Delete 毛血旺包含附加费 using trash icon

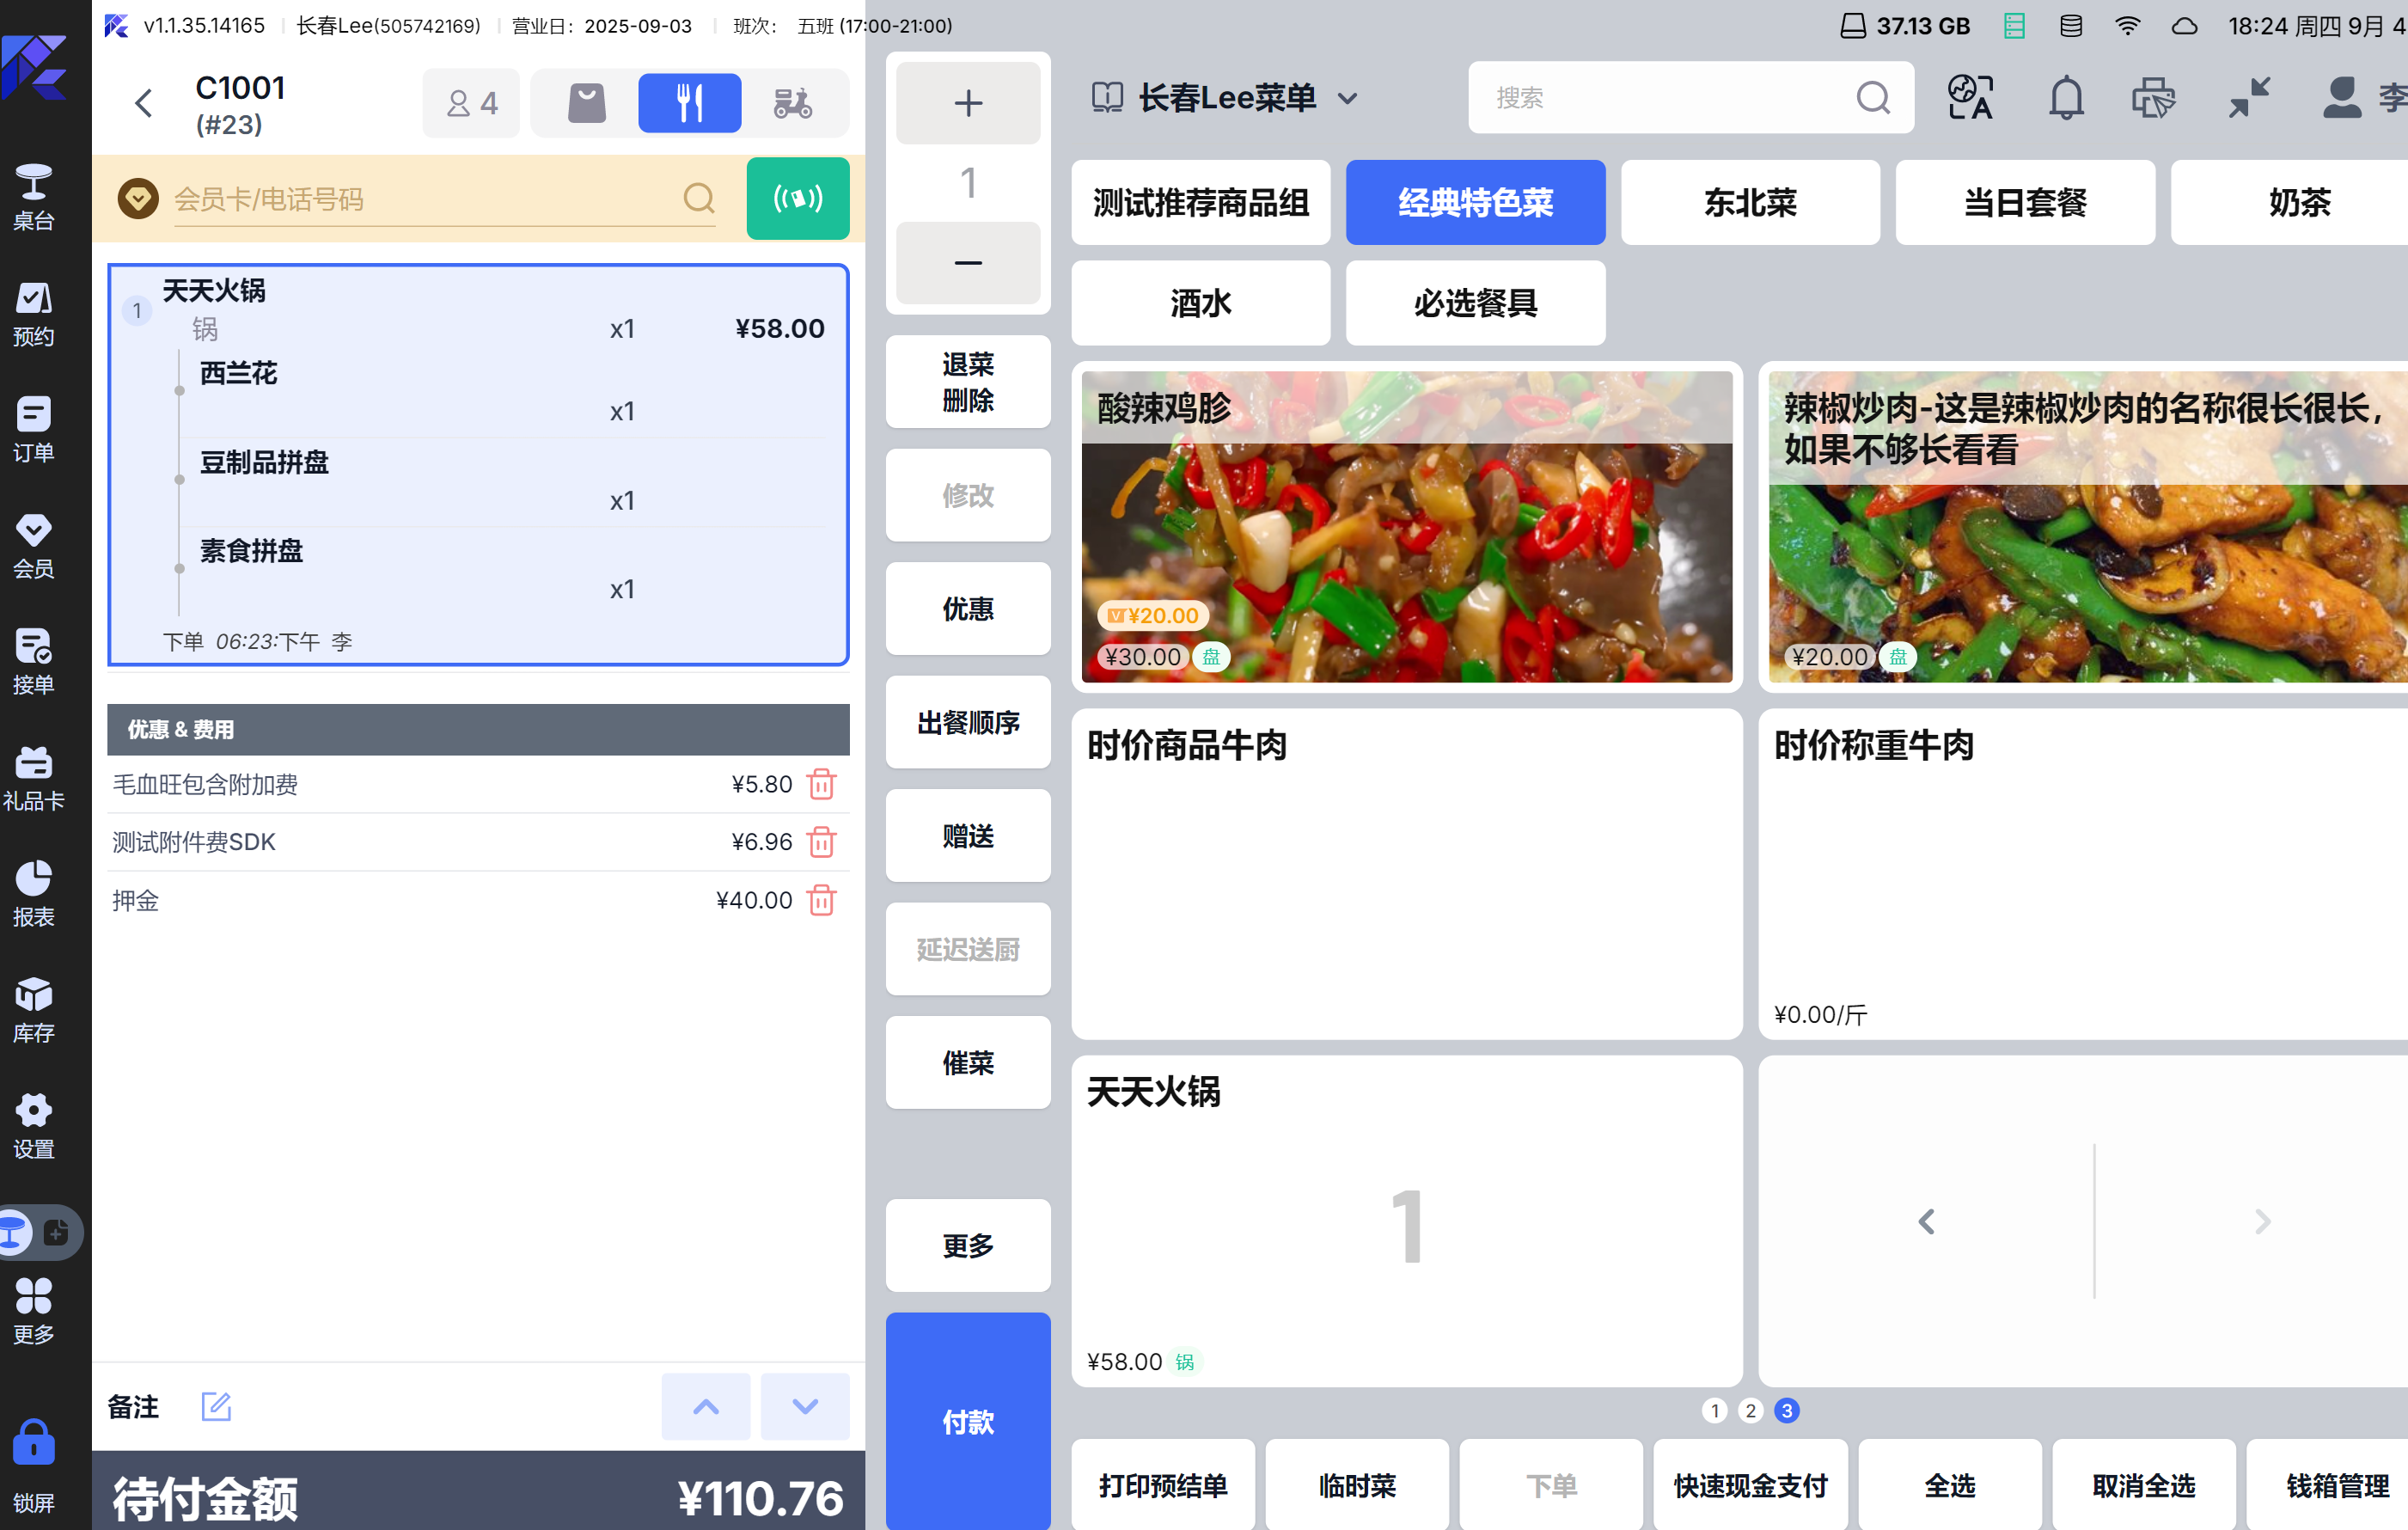821,784
